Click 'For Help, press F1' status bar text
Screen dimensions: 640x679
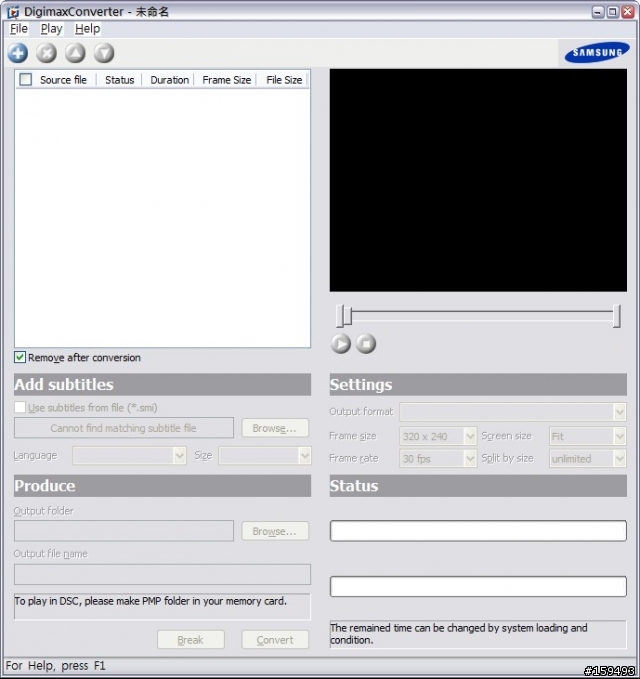click(x=55, y=666)
